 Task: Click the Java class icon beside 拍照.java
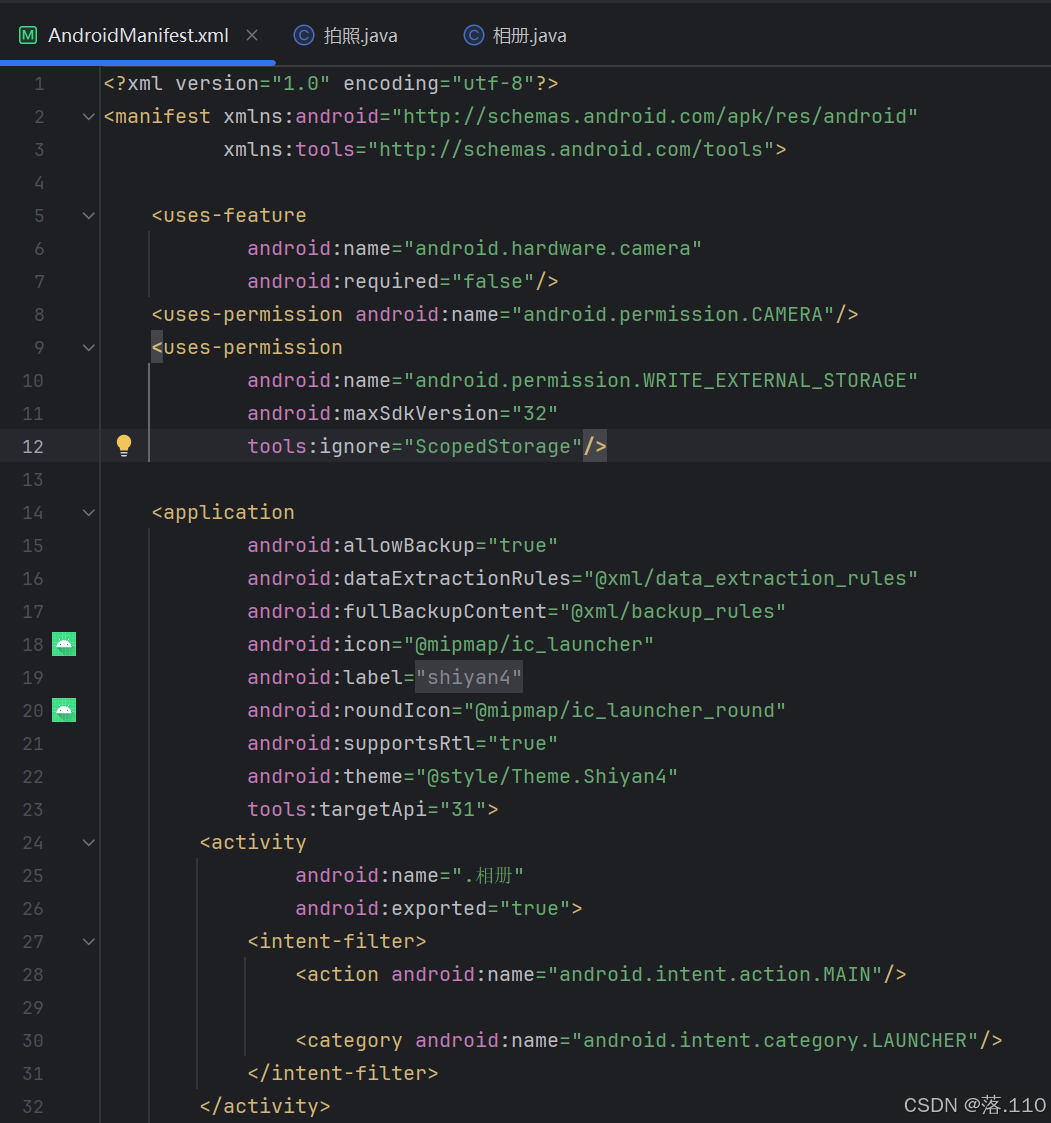click(303, 34)
